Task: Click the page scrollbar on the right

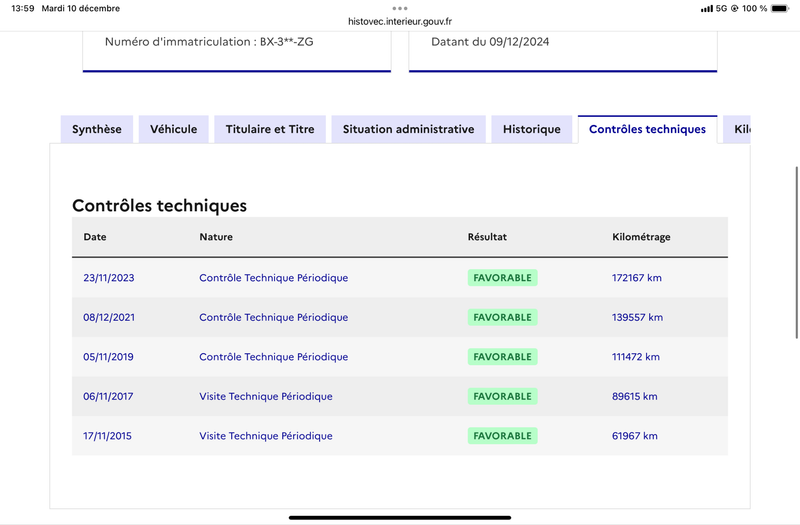Action: pyautogui.click(x=796, y=252)
